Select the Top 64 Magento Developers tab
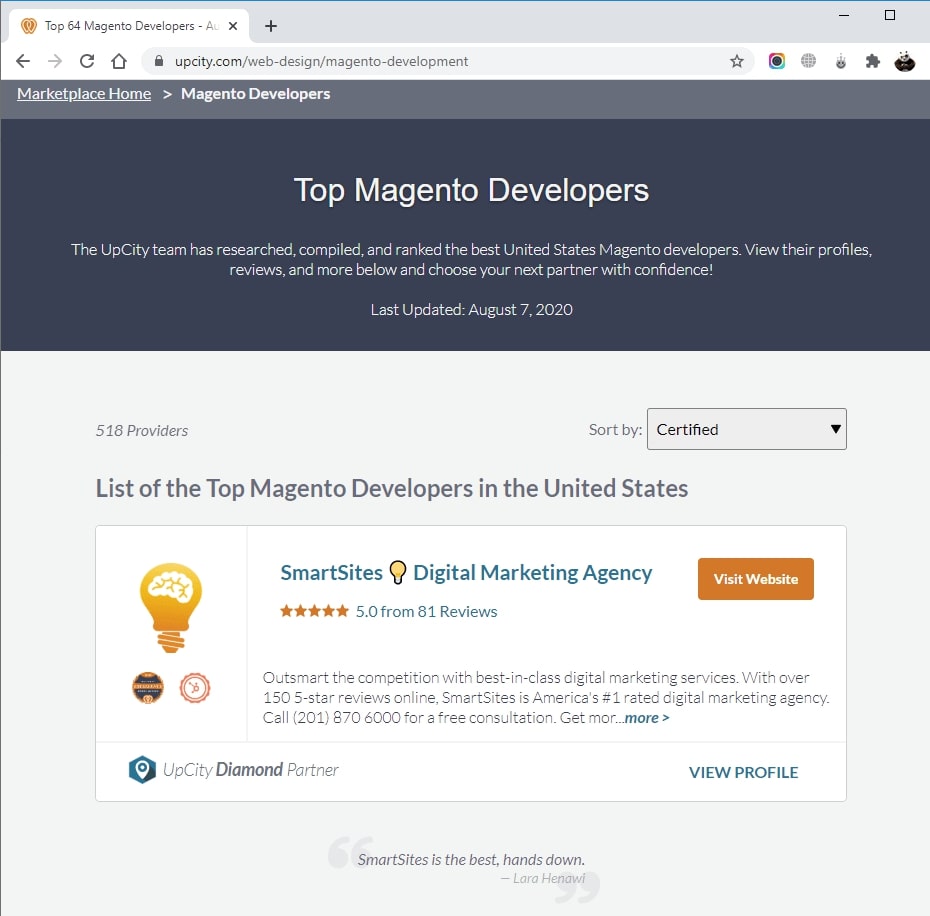Image resolution: width=930 pixels, height=916 pixels. [x=129, y=26]
